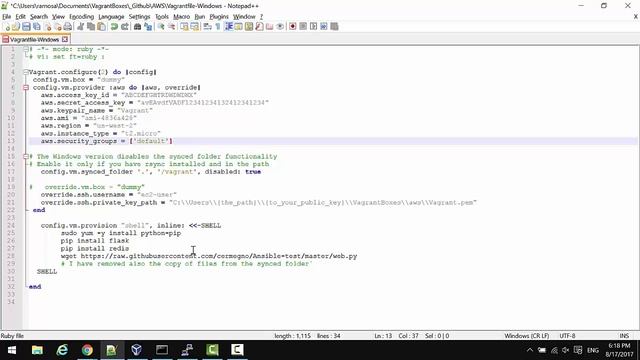
Task: Toggle the indent guide toolbar button
Action: click(229, 27)
